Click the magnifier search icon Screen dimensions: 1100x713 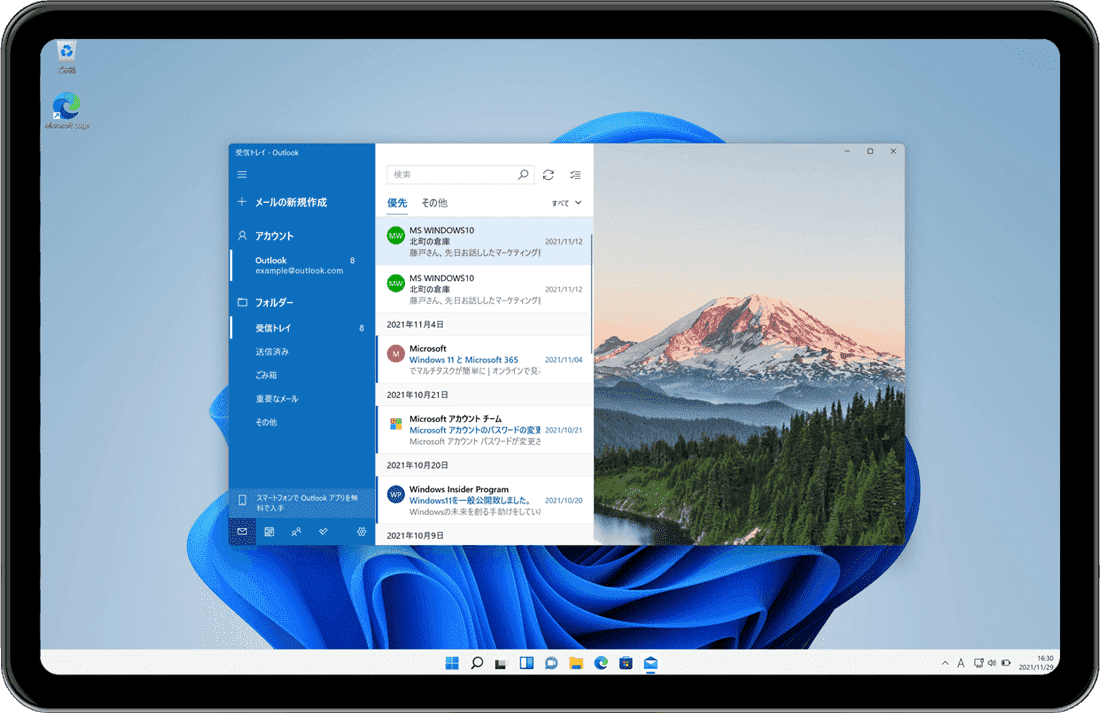pos(523,174)
